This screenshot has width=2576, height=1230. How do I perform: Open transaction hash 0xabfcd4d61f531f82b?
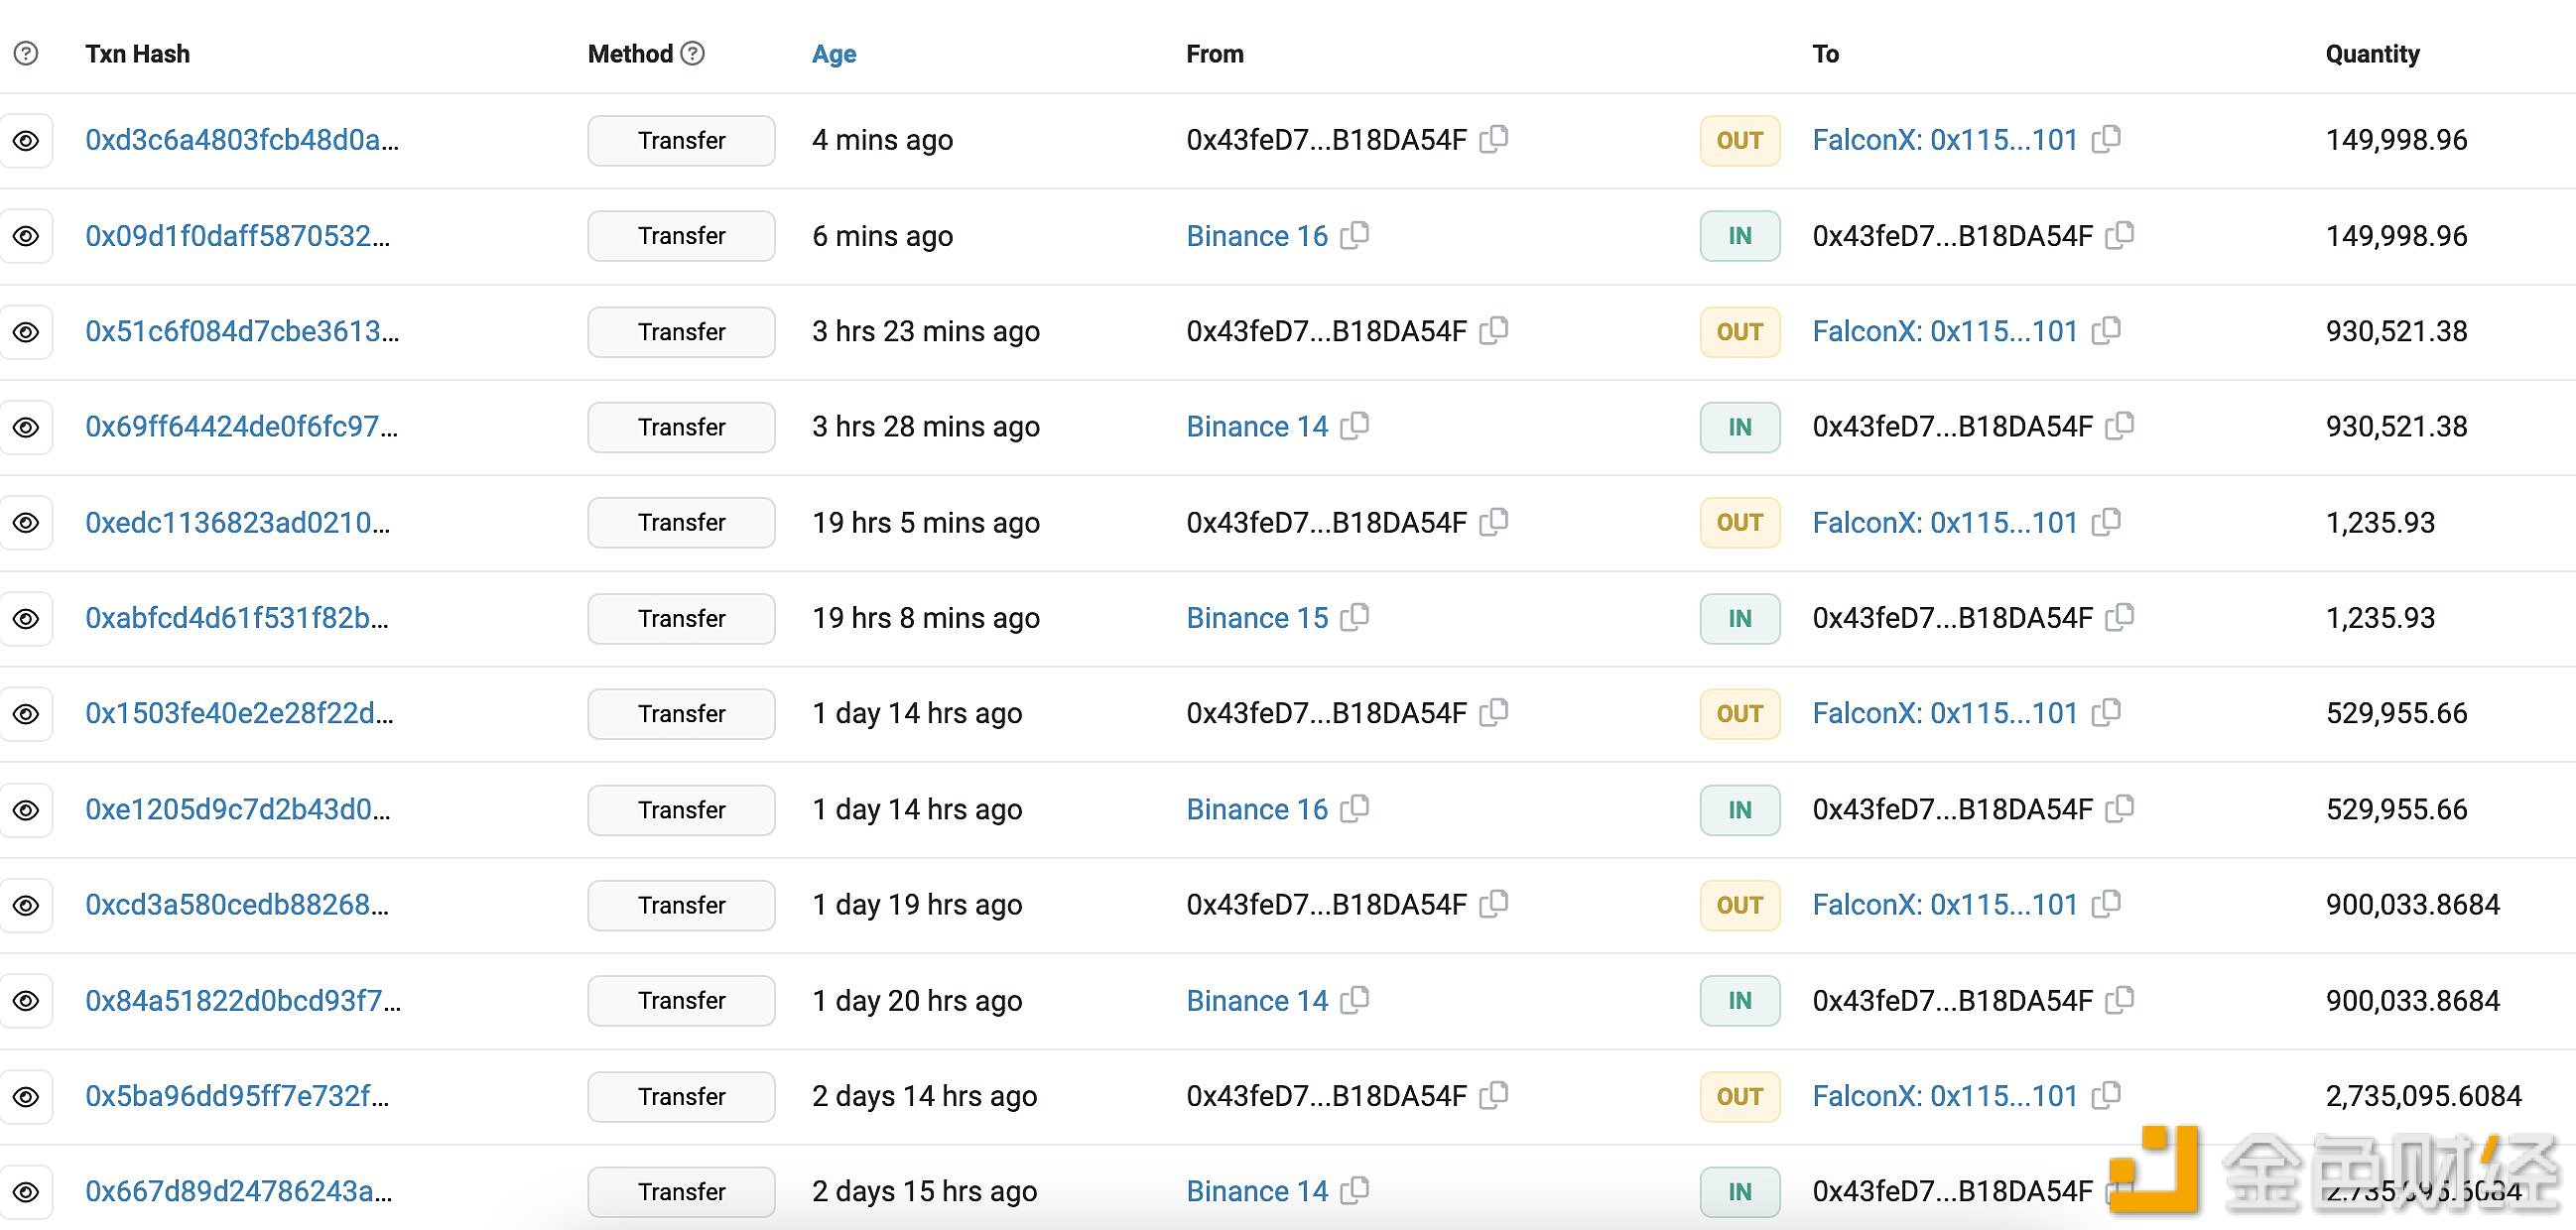[x=237, y=618]
